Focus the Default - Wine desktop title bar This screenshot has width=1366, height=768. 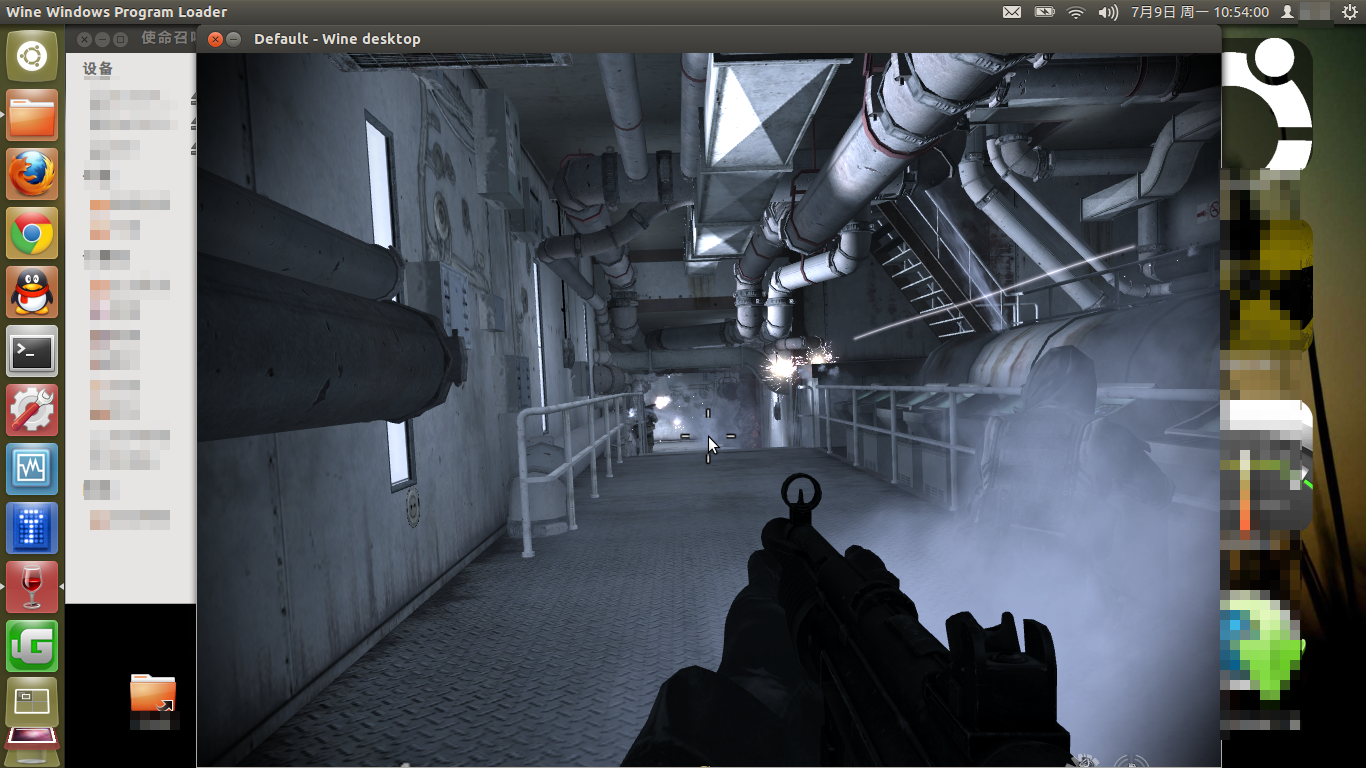(708, 39)
